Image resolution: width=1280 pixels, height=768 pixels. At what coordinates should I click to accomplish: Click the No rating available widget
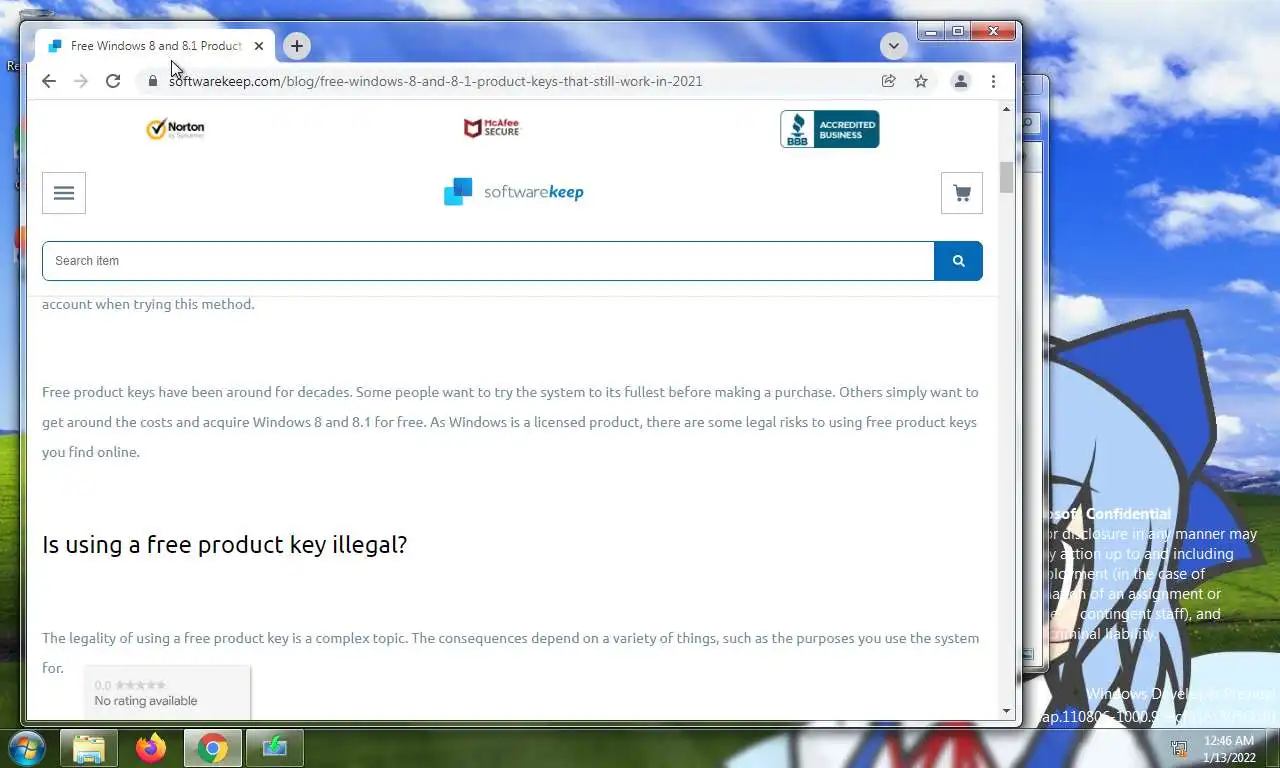point(167,692)
